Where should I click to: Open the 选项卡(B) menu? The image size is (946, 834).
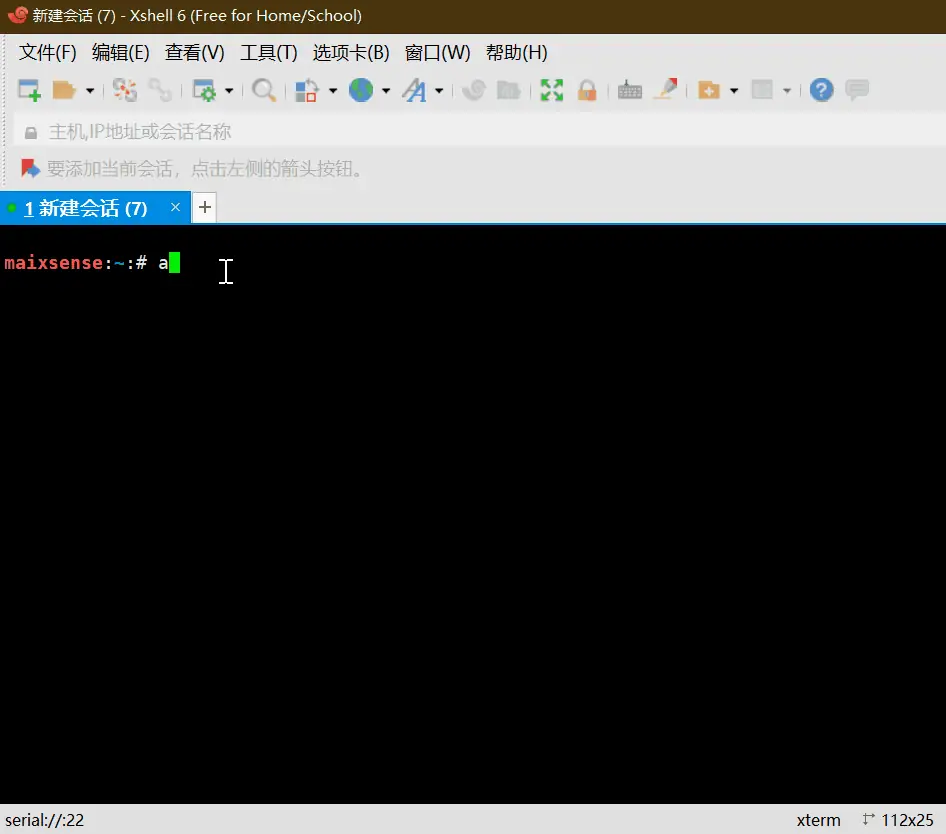tap(351, 53)
